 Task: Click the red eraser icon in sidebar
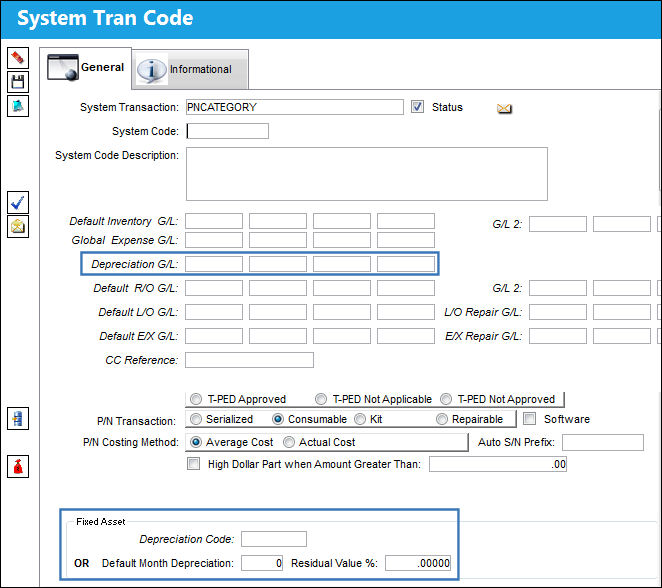point(18,57)
